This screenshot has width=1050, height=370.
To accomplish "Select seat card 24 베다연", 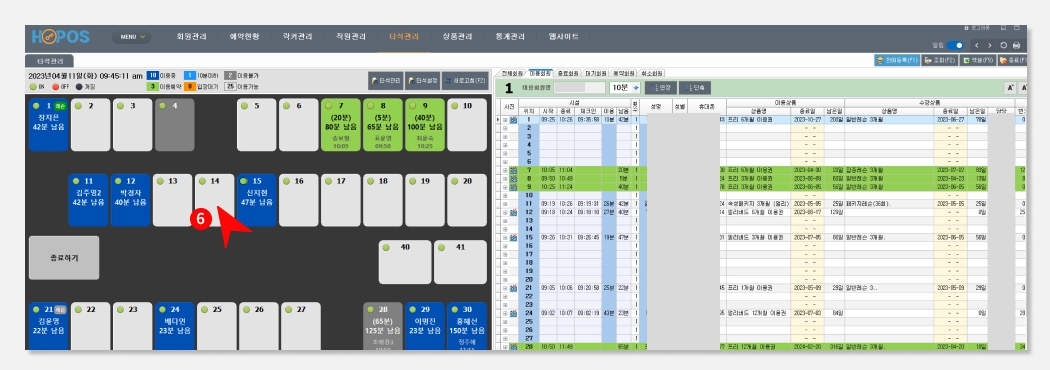I will (x=174, y=326).
